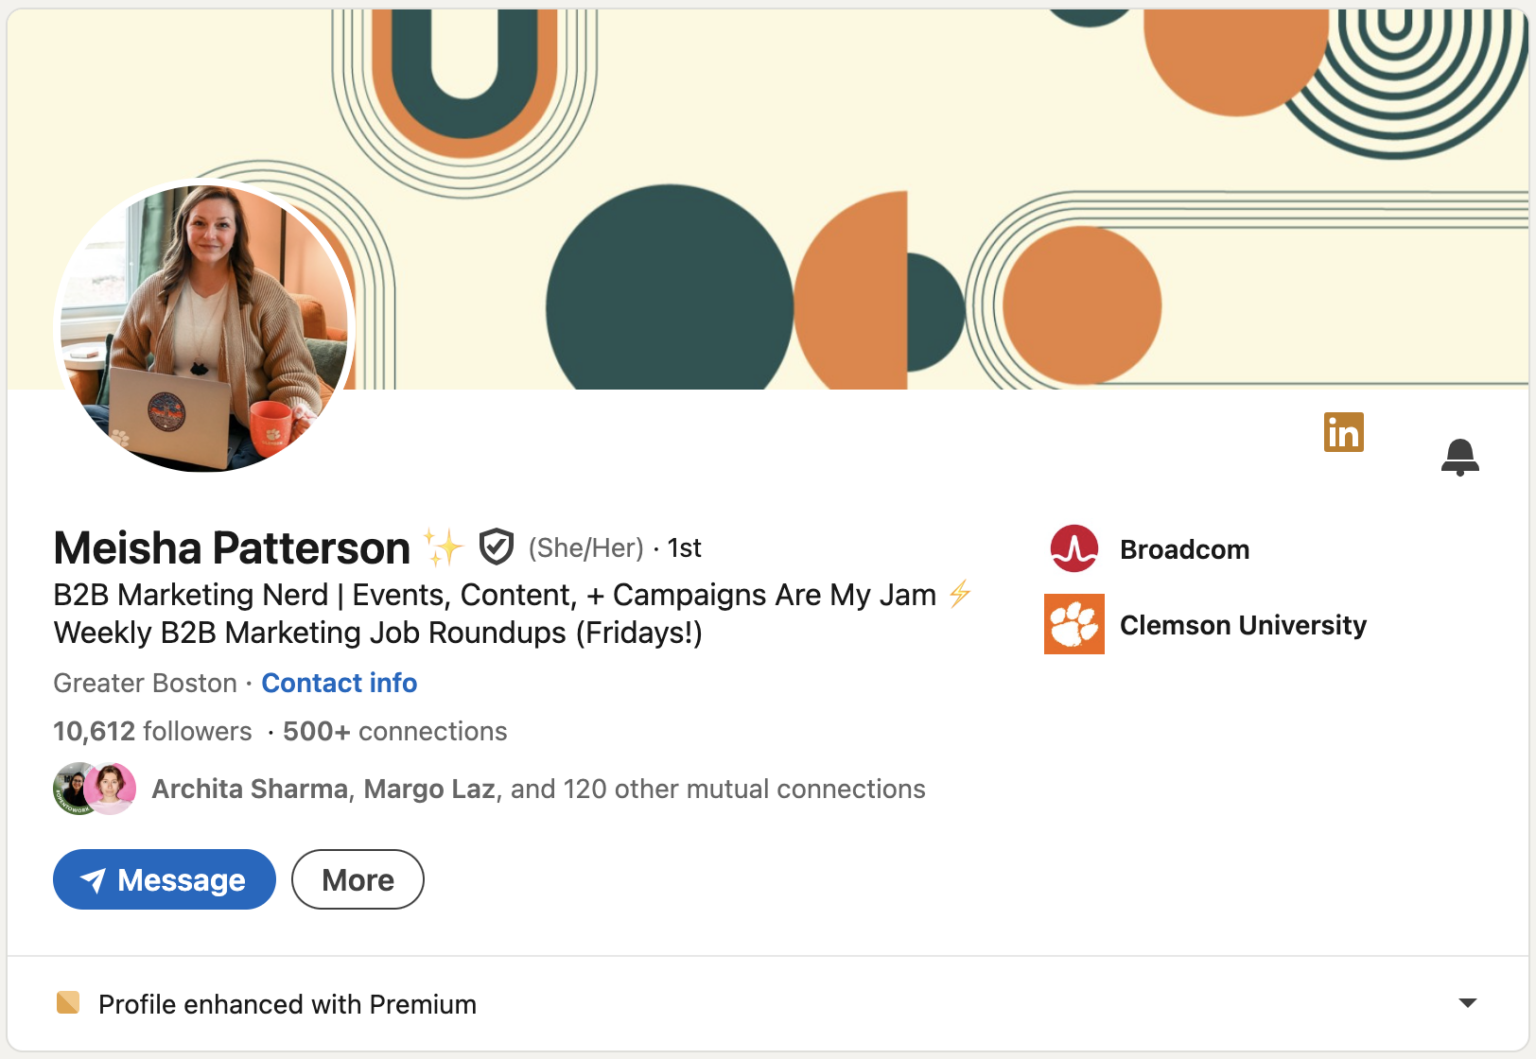Click the Clemson University tiger paw logo
This screenshot has width=1536, height=1059.
pos(1074,624)
